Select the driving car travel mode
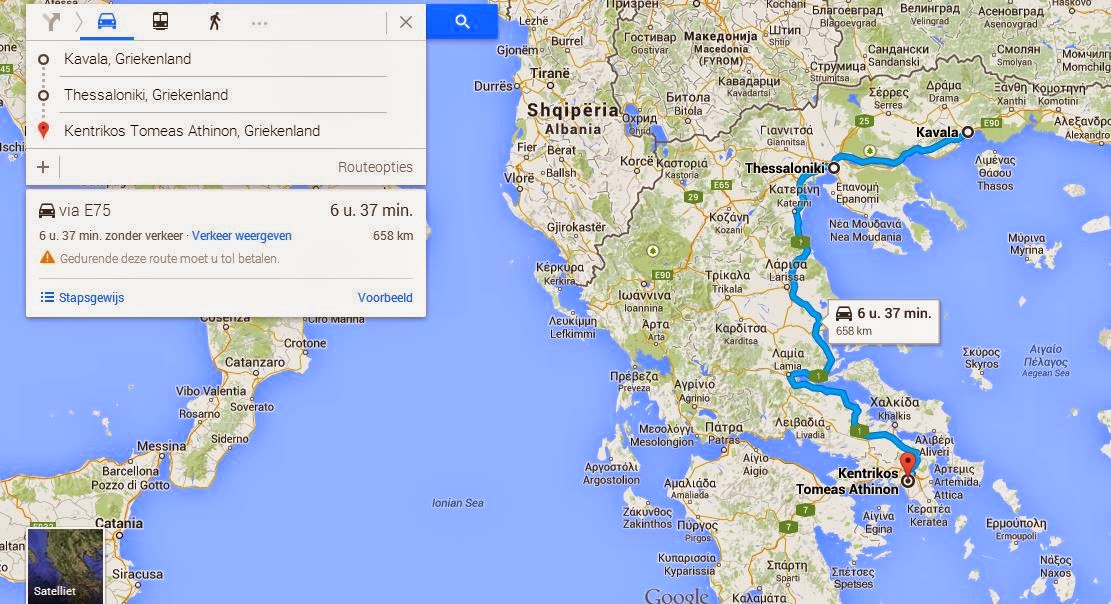 (107, 21)
